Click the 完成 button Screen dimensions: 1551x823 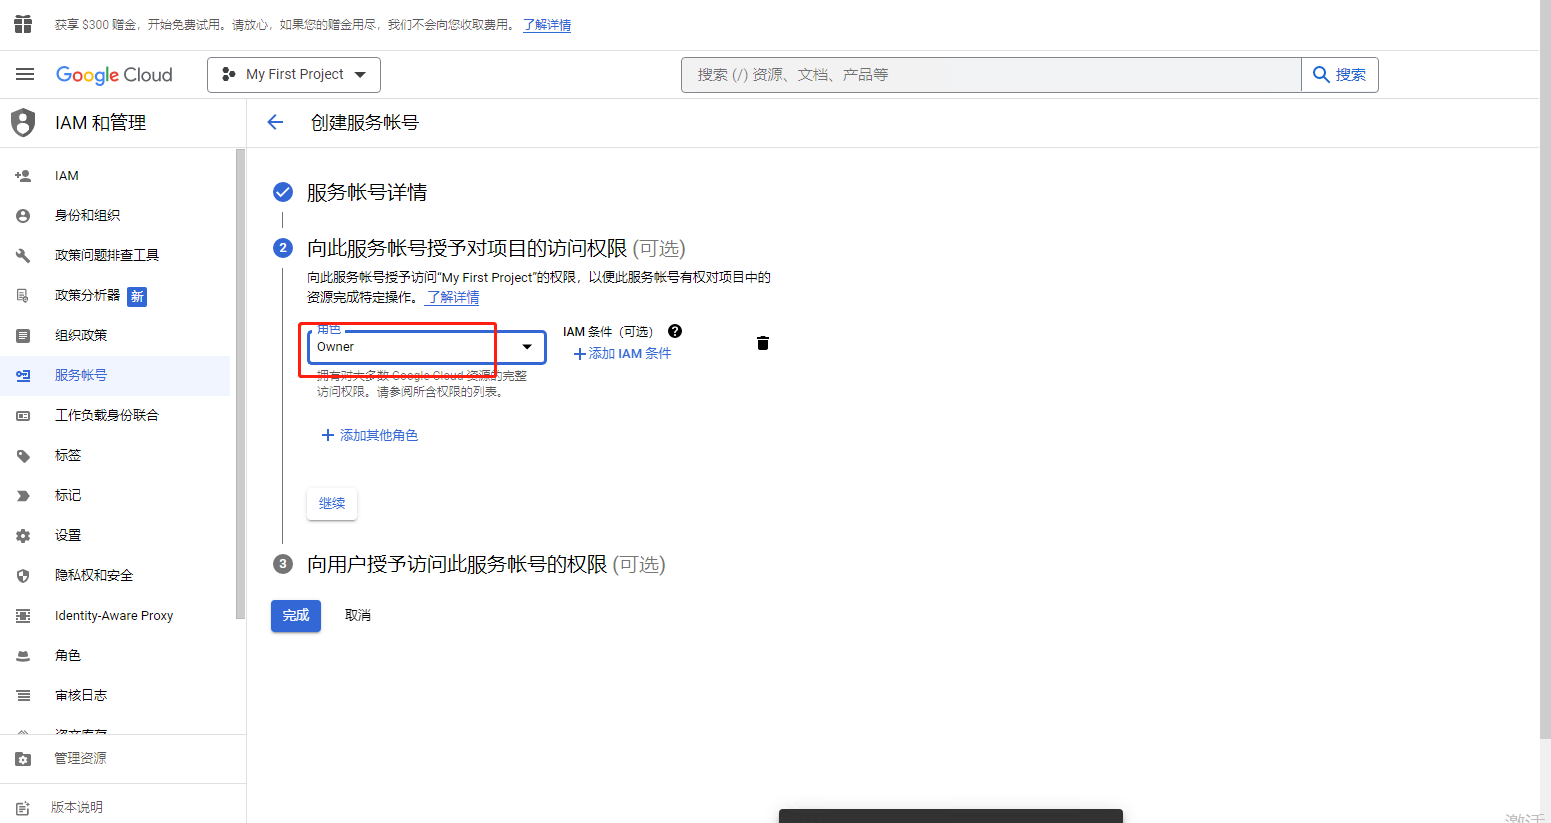pos(296,615)
